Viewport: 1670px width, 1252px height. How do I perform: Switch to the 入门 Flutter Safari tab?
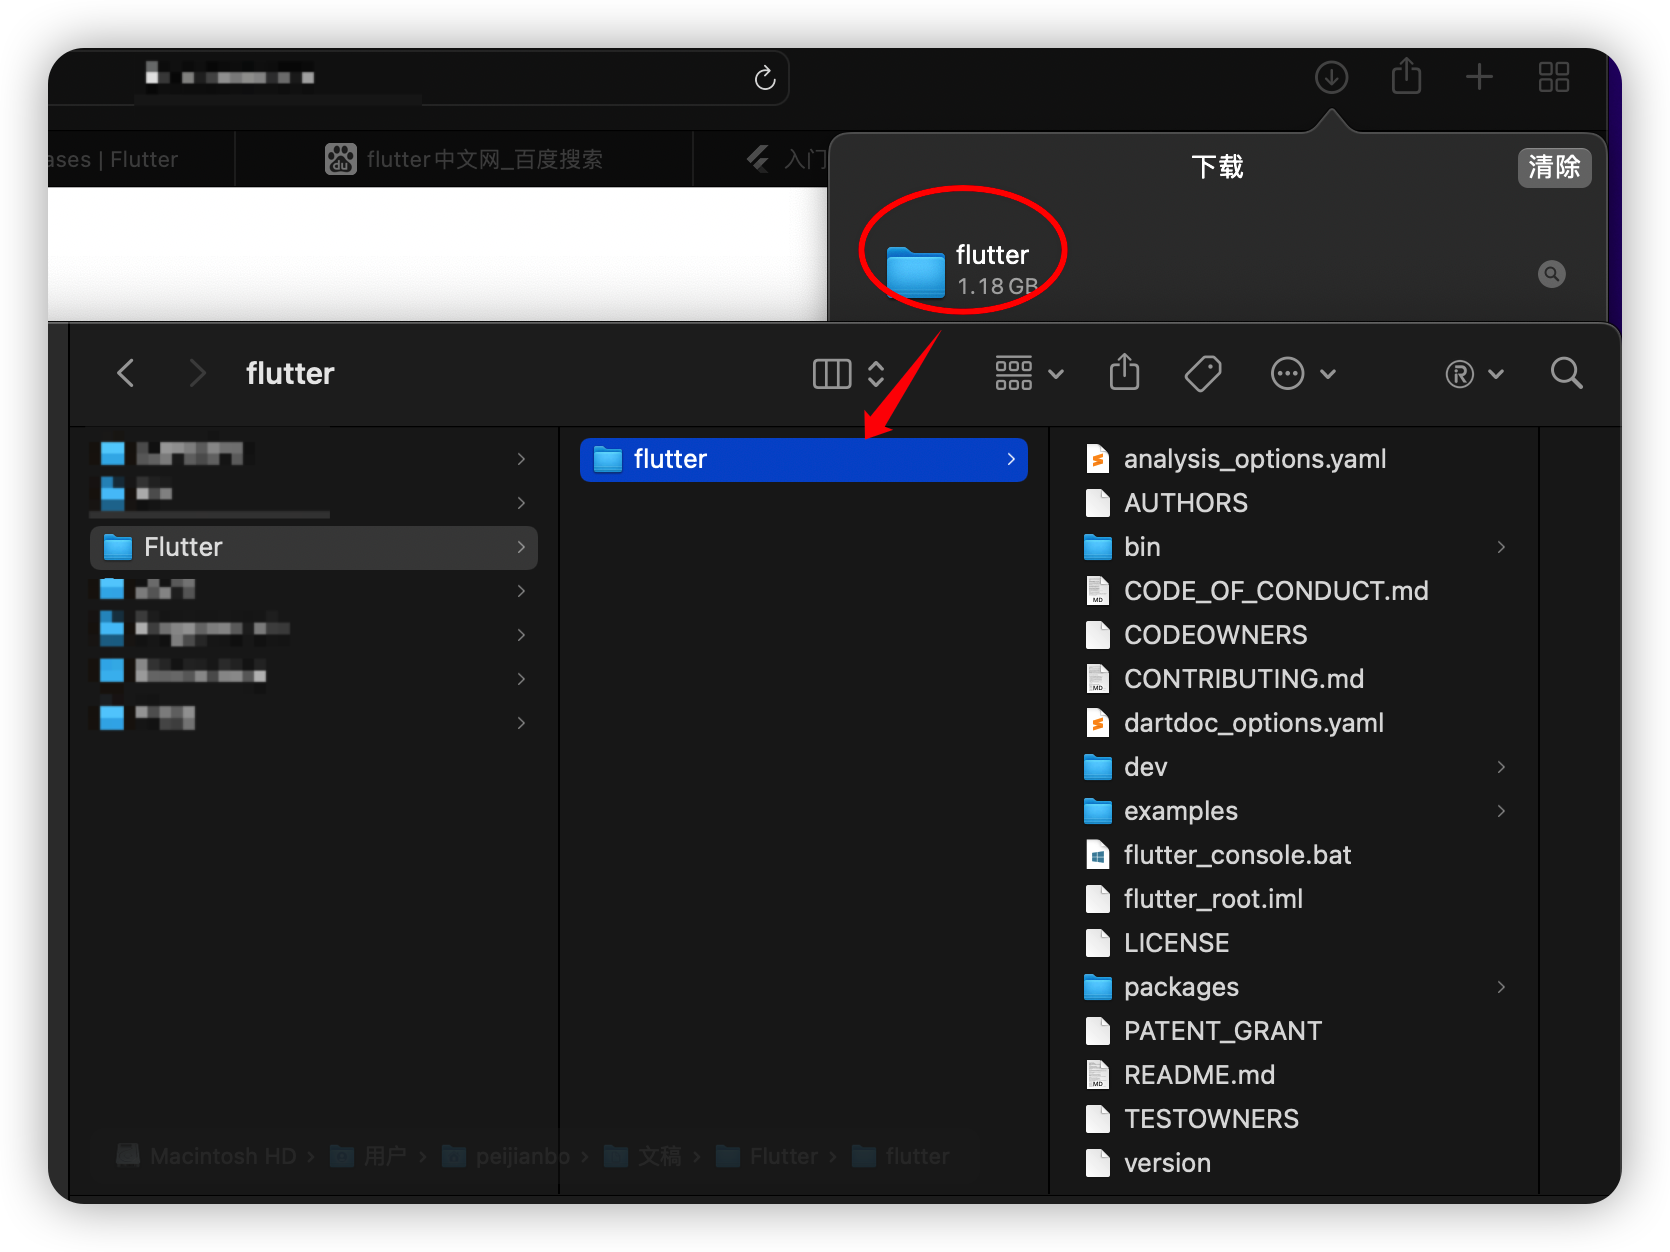(762, 159)
